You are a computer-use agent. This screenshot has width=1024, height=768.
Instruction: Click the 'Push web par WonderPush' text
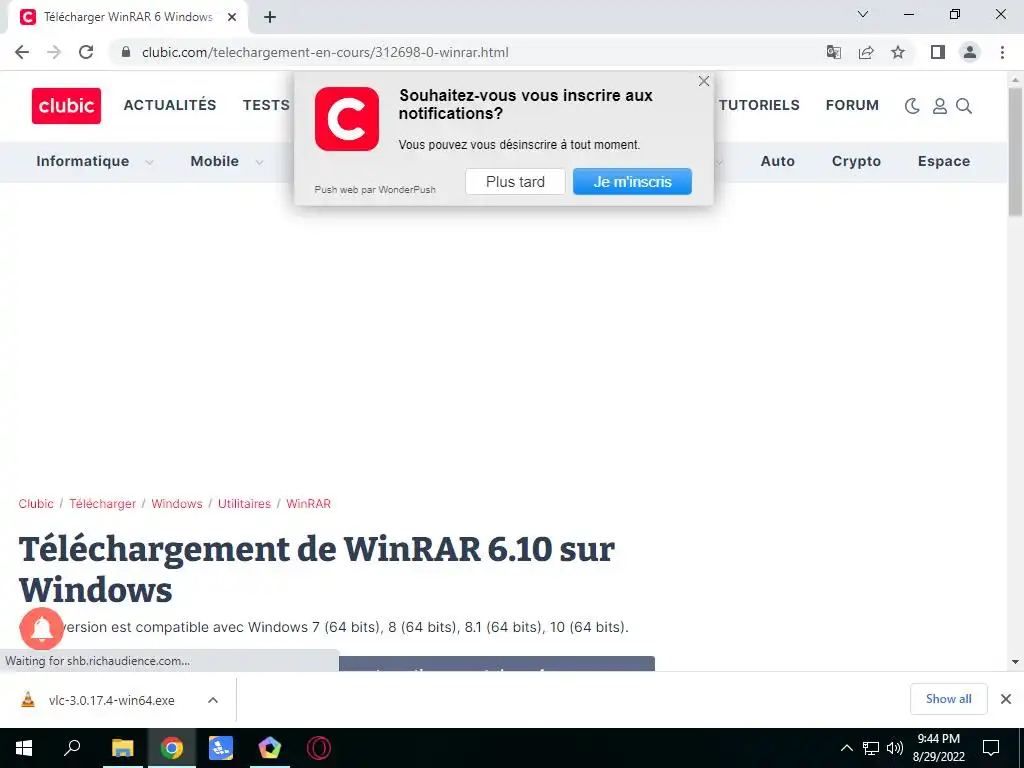tap(375, 189)
